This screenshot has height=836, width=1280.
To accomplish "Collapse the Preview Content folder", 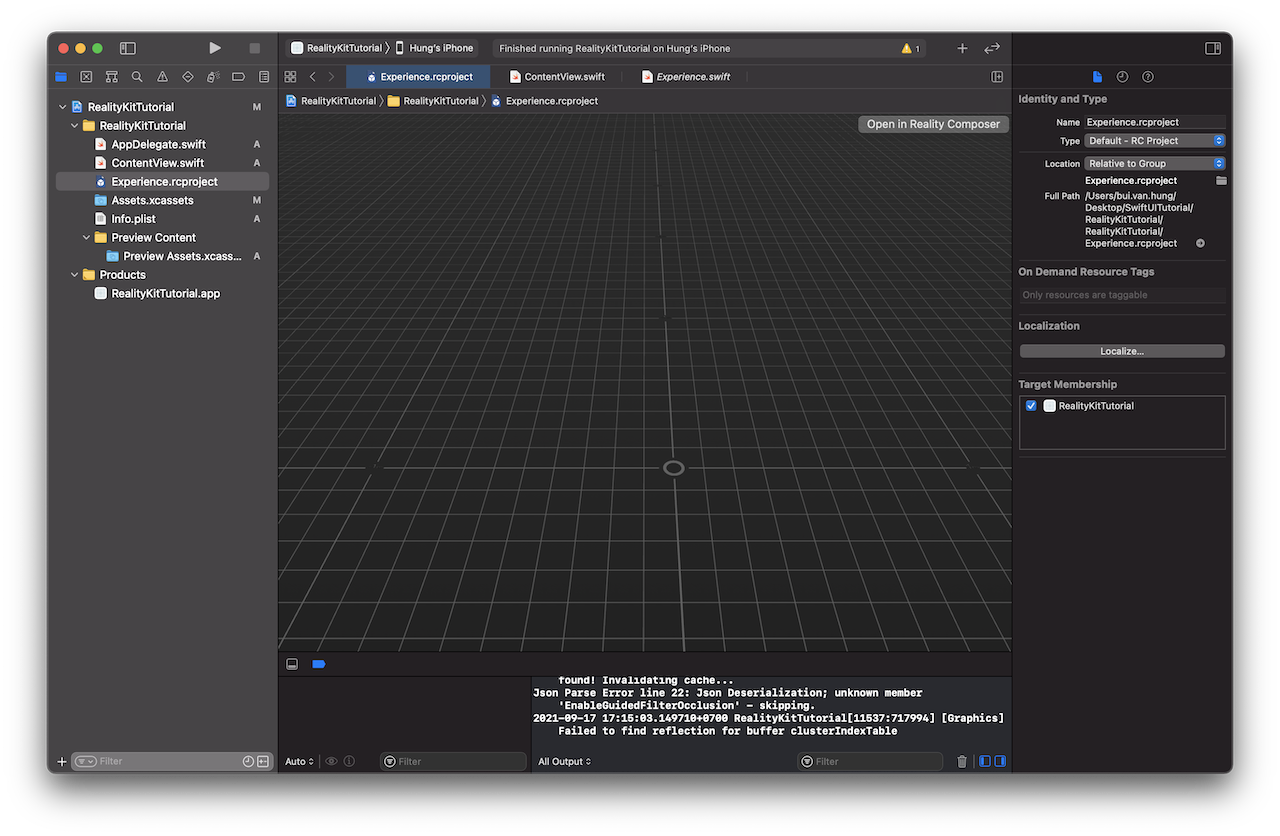I will point(87,238).
